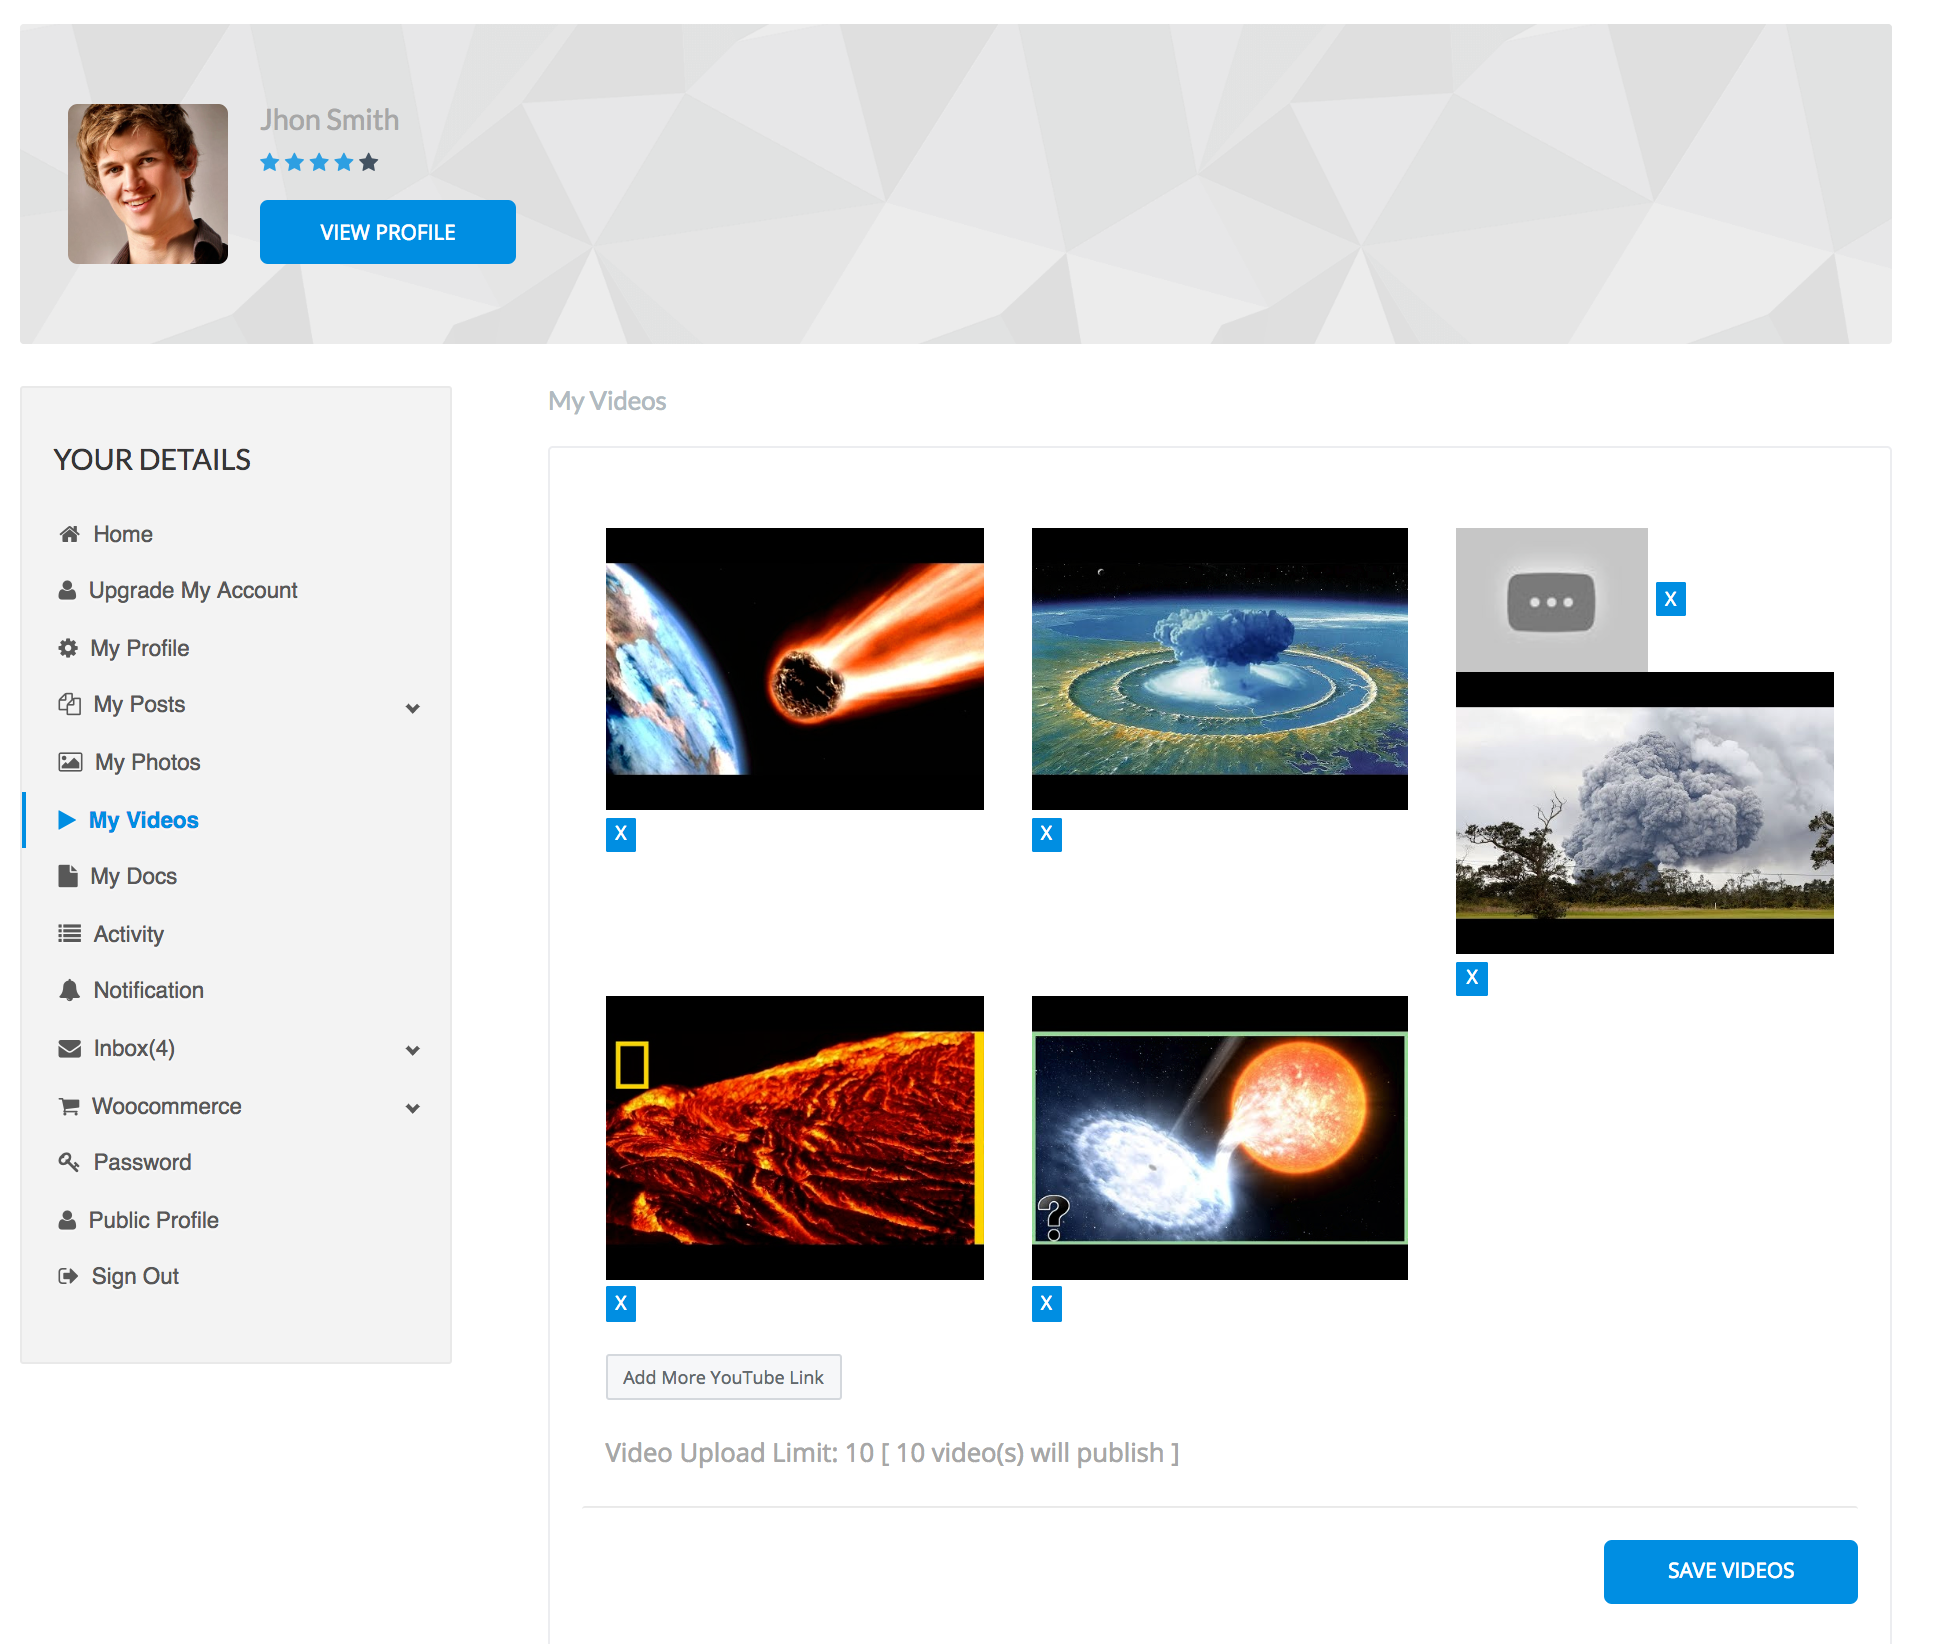Open Upgrade My Account page
Screen dimensions: 1952x1644
[192, 590]
